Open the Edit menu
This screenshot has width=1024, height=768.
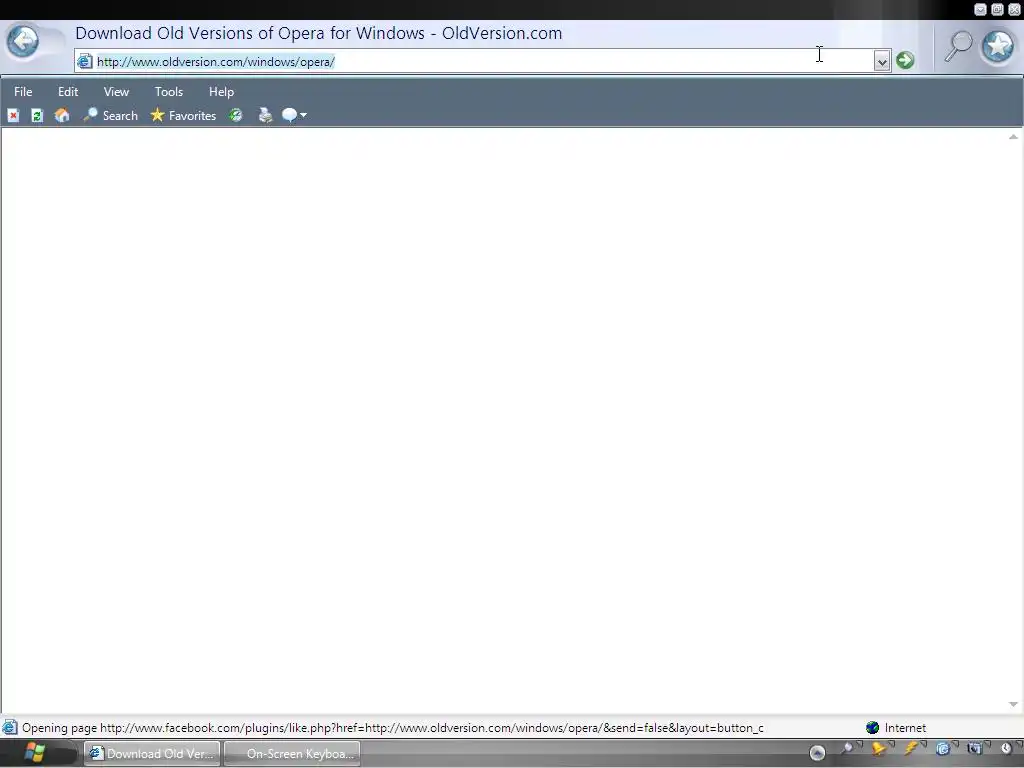click(68, 91)
